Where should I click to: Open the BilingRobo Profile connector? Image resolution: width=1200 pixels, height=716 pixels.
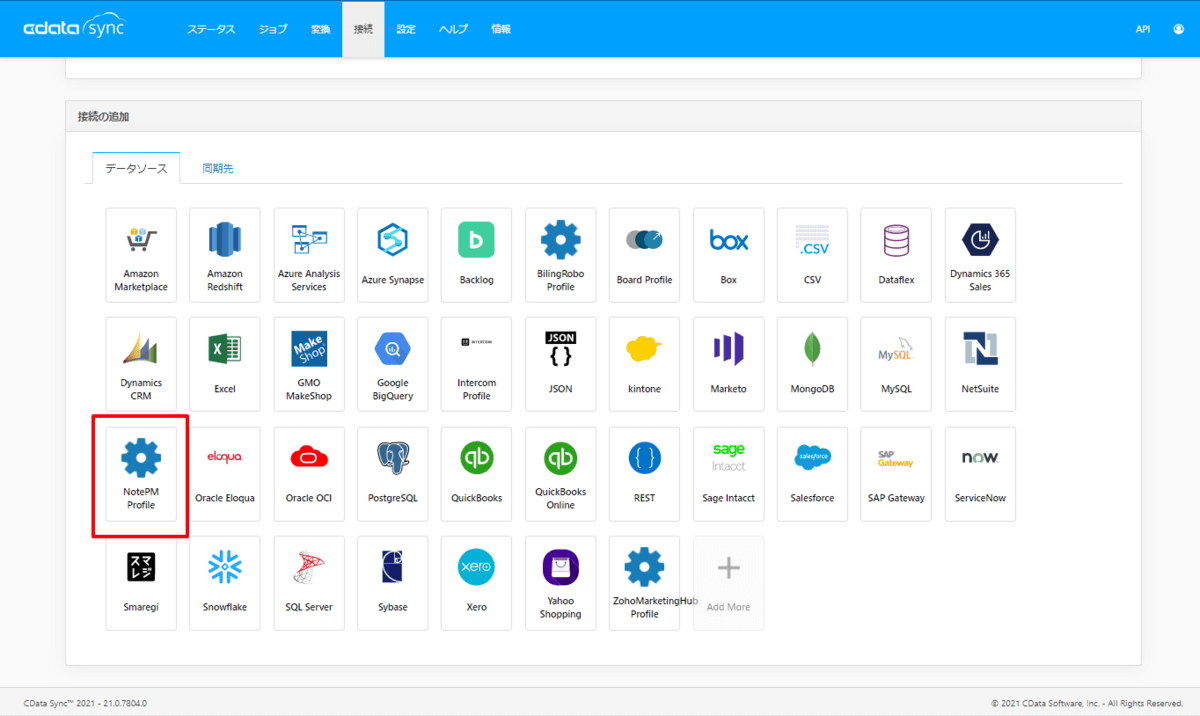coord(561,255)
